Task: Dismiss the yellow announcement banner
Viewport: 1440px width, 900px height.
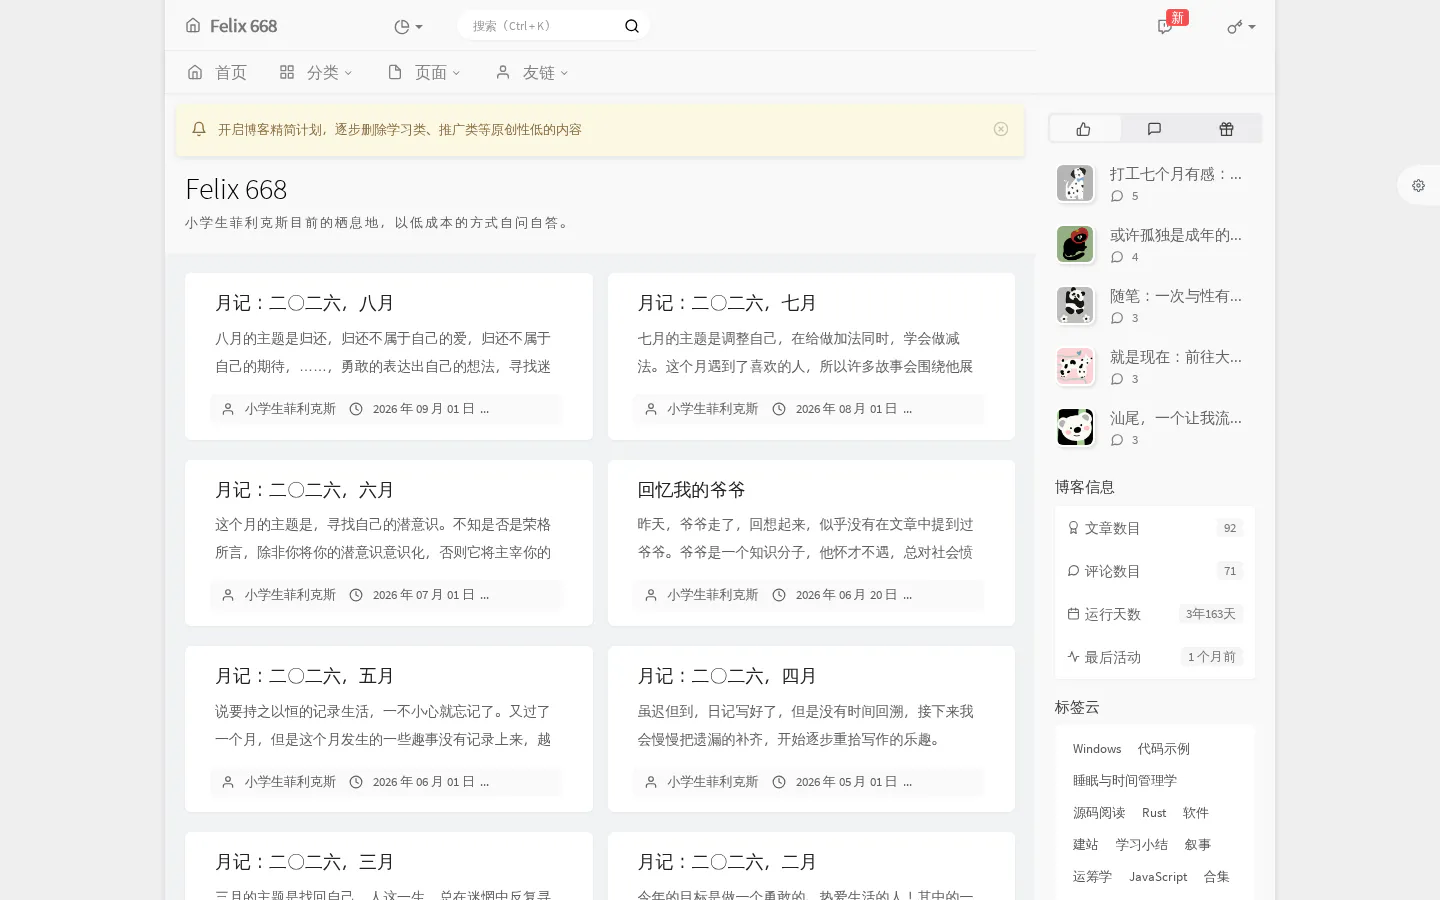Action: [1001, 129]
